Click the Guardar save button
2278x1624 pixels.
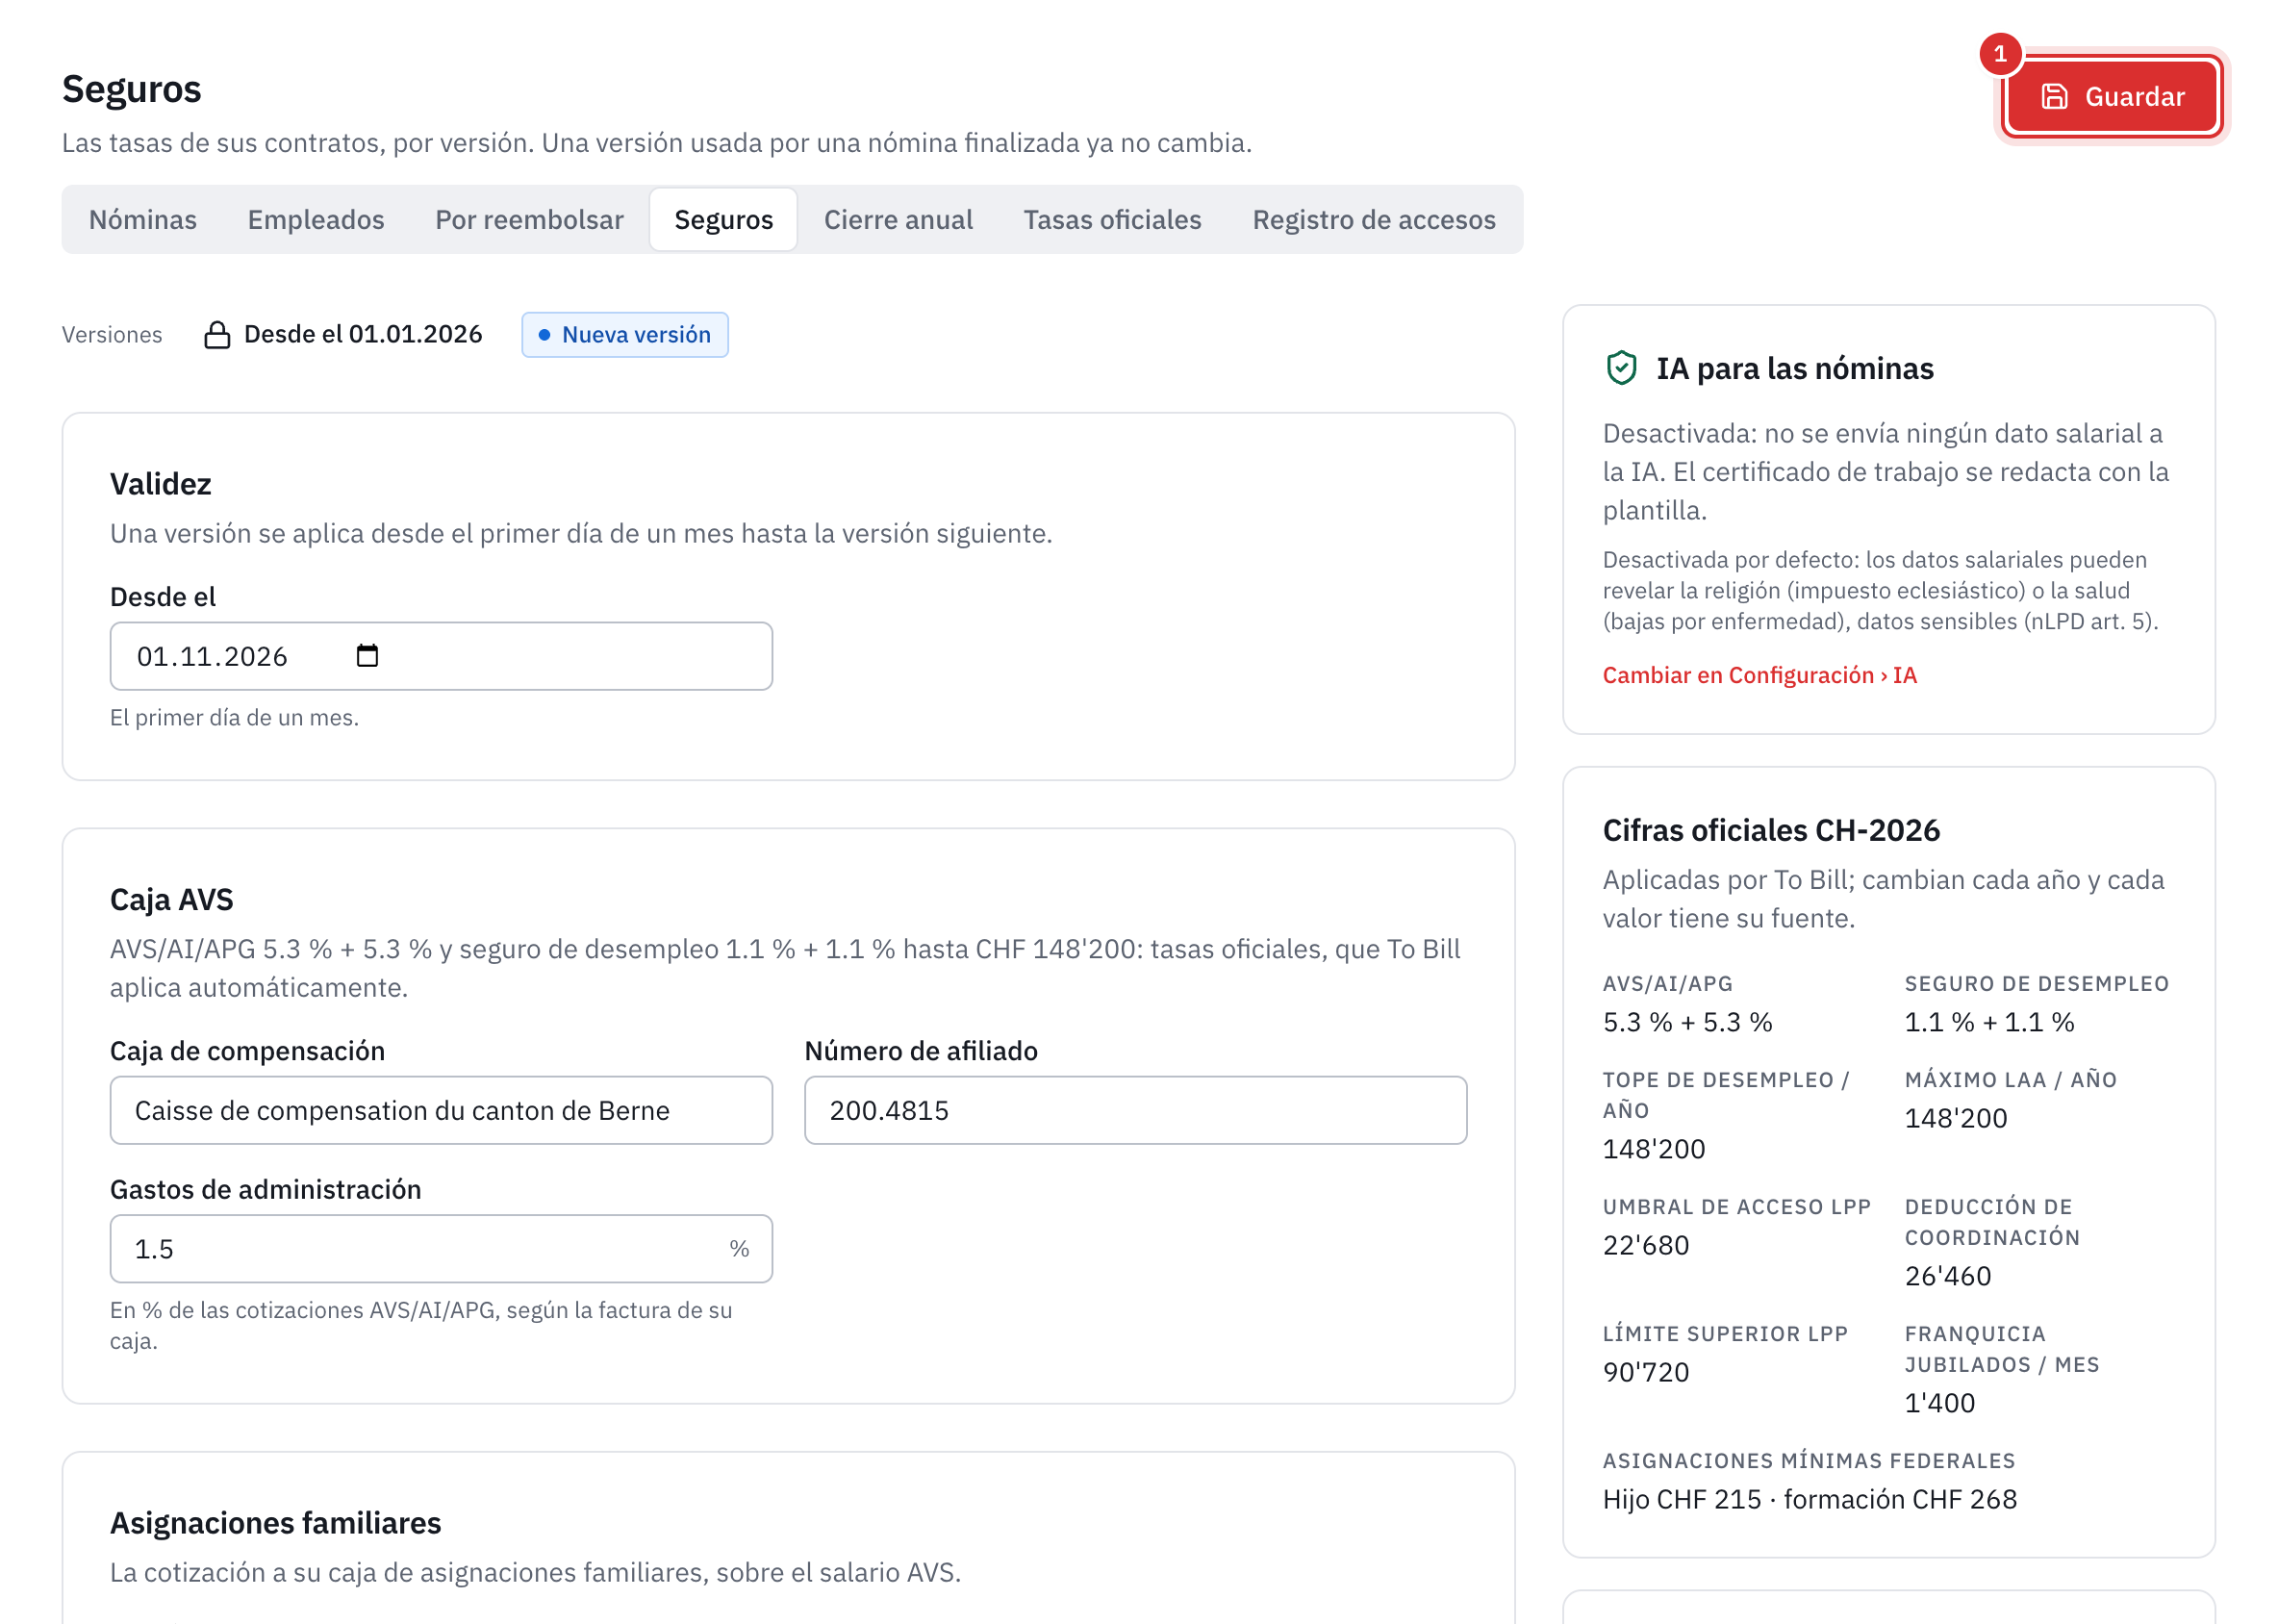pos(2111,96)
